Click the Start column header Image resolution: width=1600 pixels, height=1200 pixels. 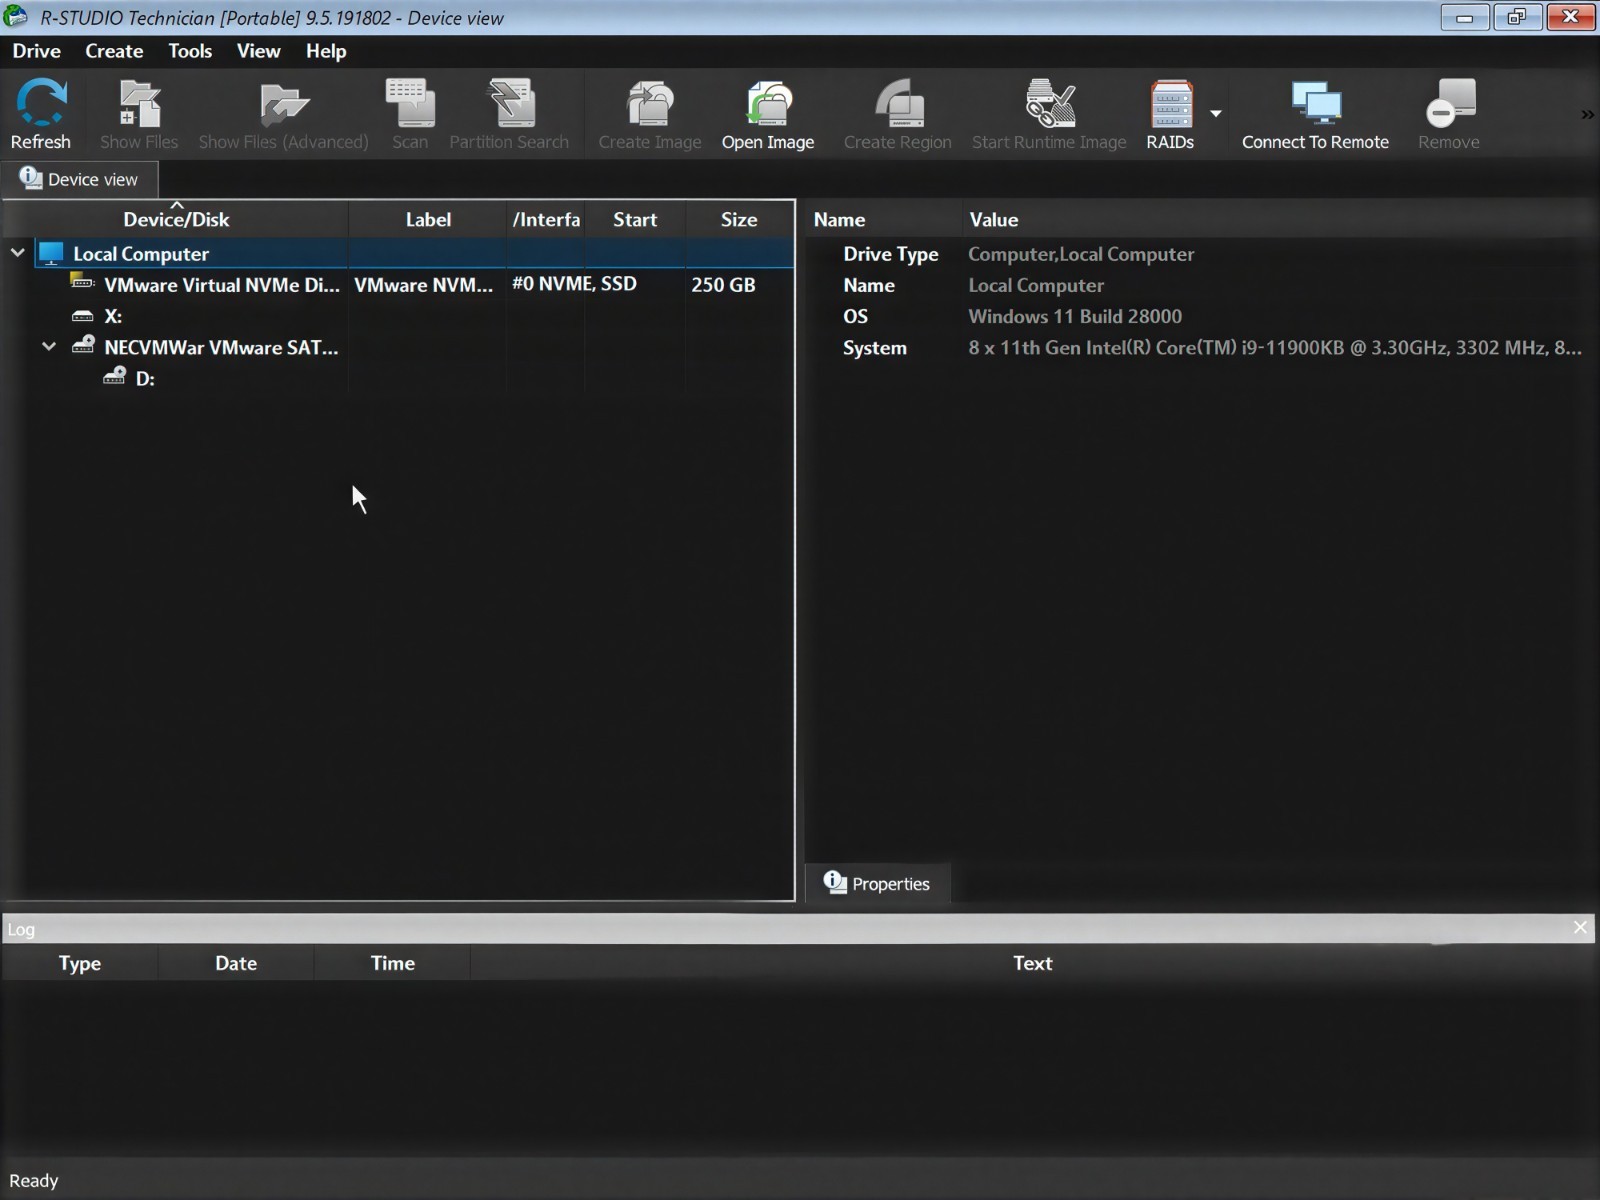pos(635,220)
